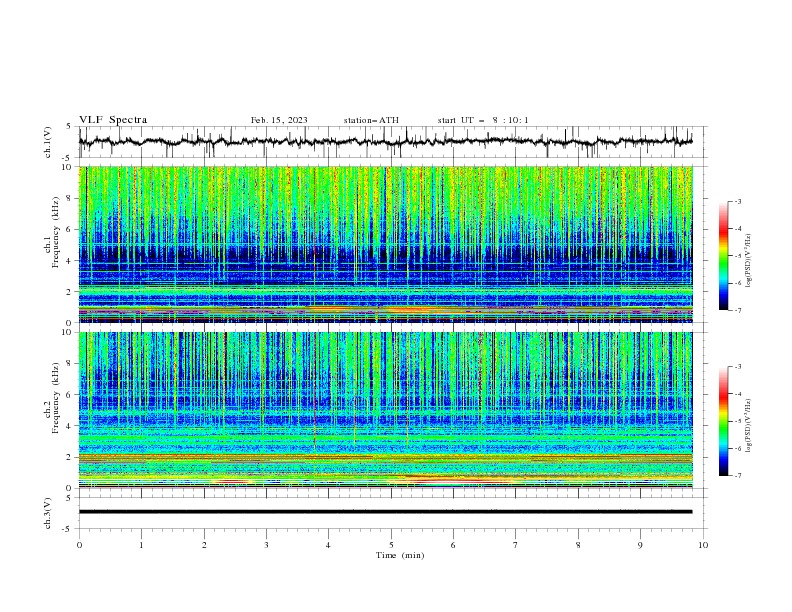
Task: Click the '8' tick on time axis
Action: pyautogui.click(x=578, y=545)
